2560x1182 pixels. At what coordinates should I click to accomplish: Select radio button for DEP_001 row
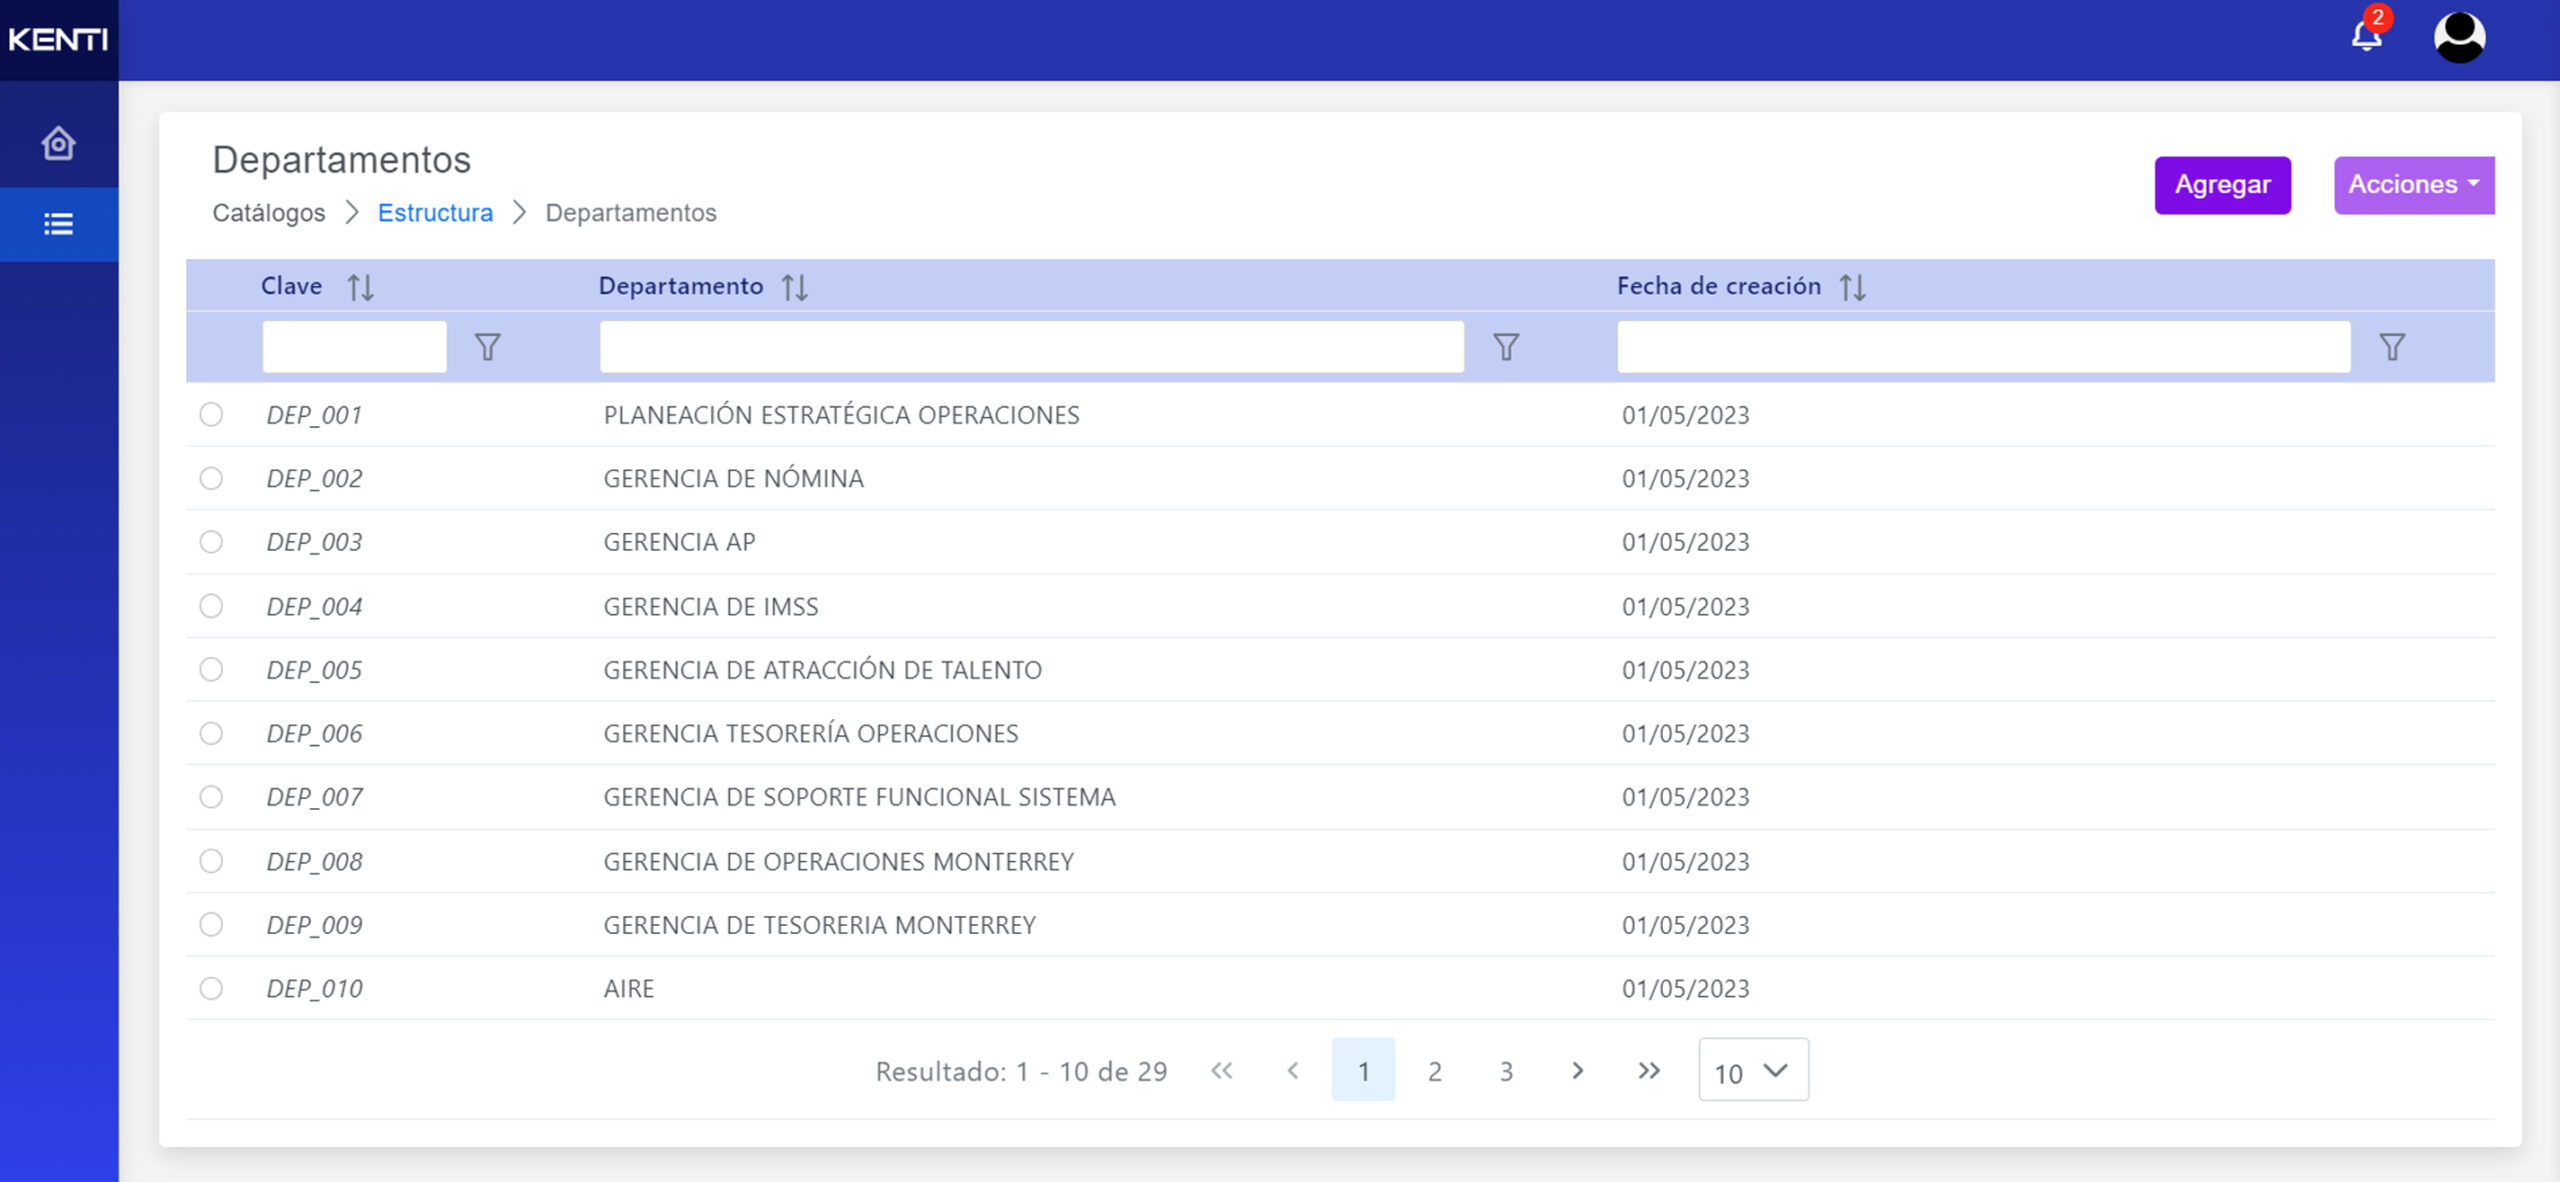211,414
